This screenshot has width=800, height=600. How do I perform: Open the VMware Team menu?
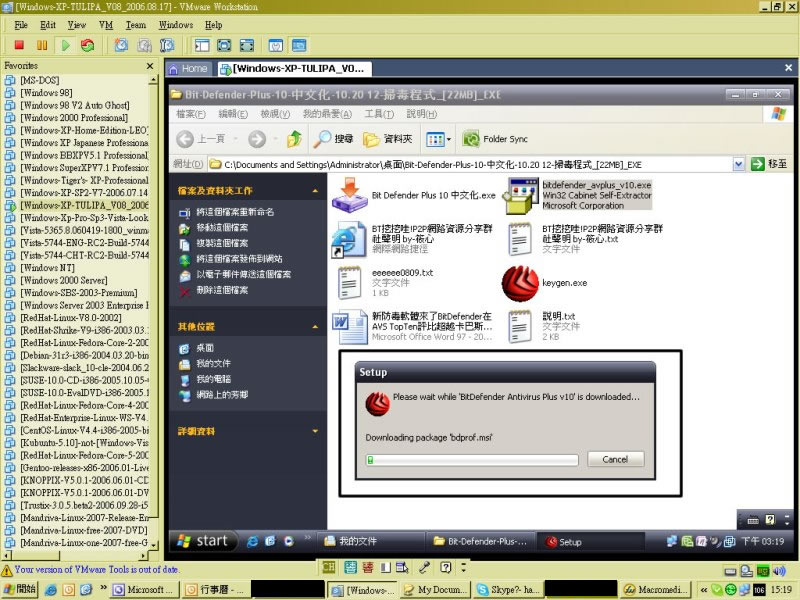[x=136, y=25]
